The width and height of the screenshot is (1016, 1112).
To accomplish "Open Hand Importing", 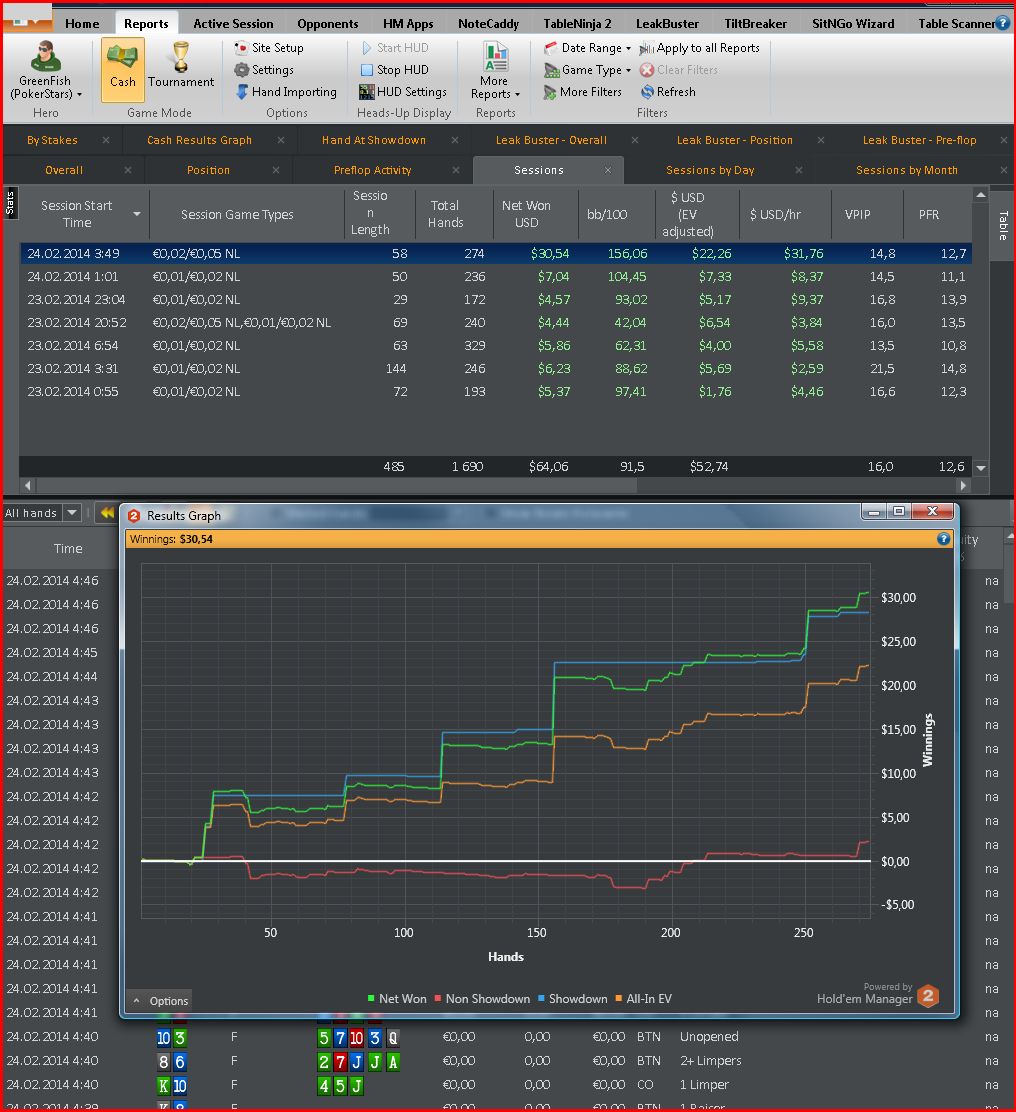I will click(x=286, y=91).
